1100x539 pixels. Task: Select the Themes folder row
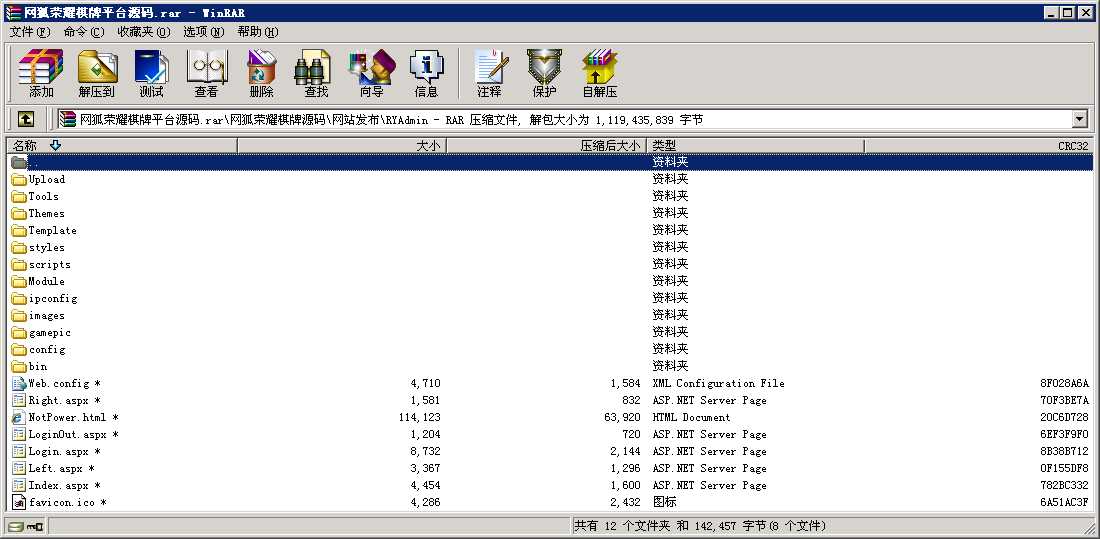(x=550, y=213)
